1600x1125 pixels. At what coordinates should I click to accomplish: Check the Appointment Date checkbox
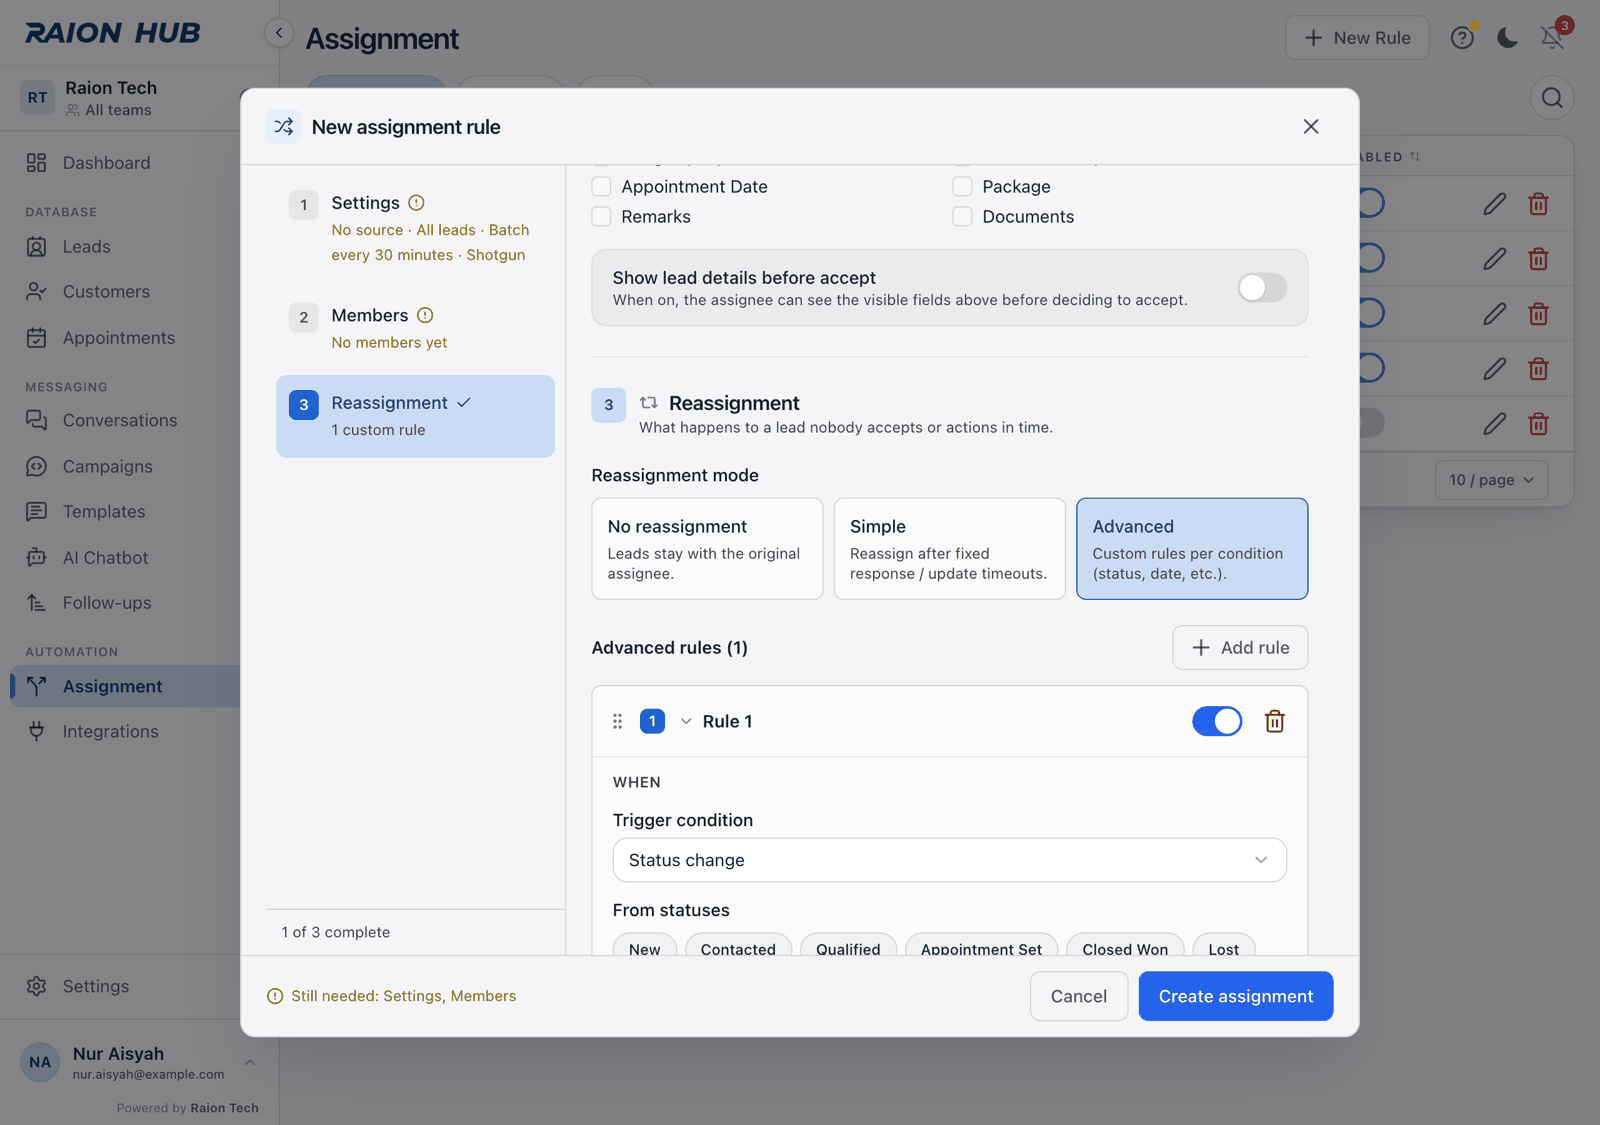[601, 187]
